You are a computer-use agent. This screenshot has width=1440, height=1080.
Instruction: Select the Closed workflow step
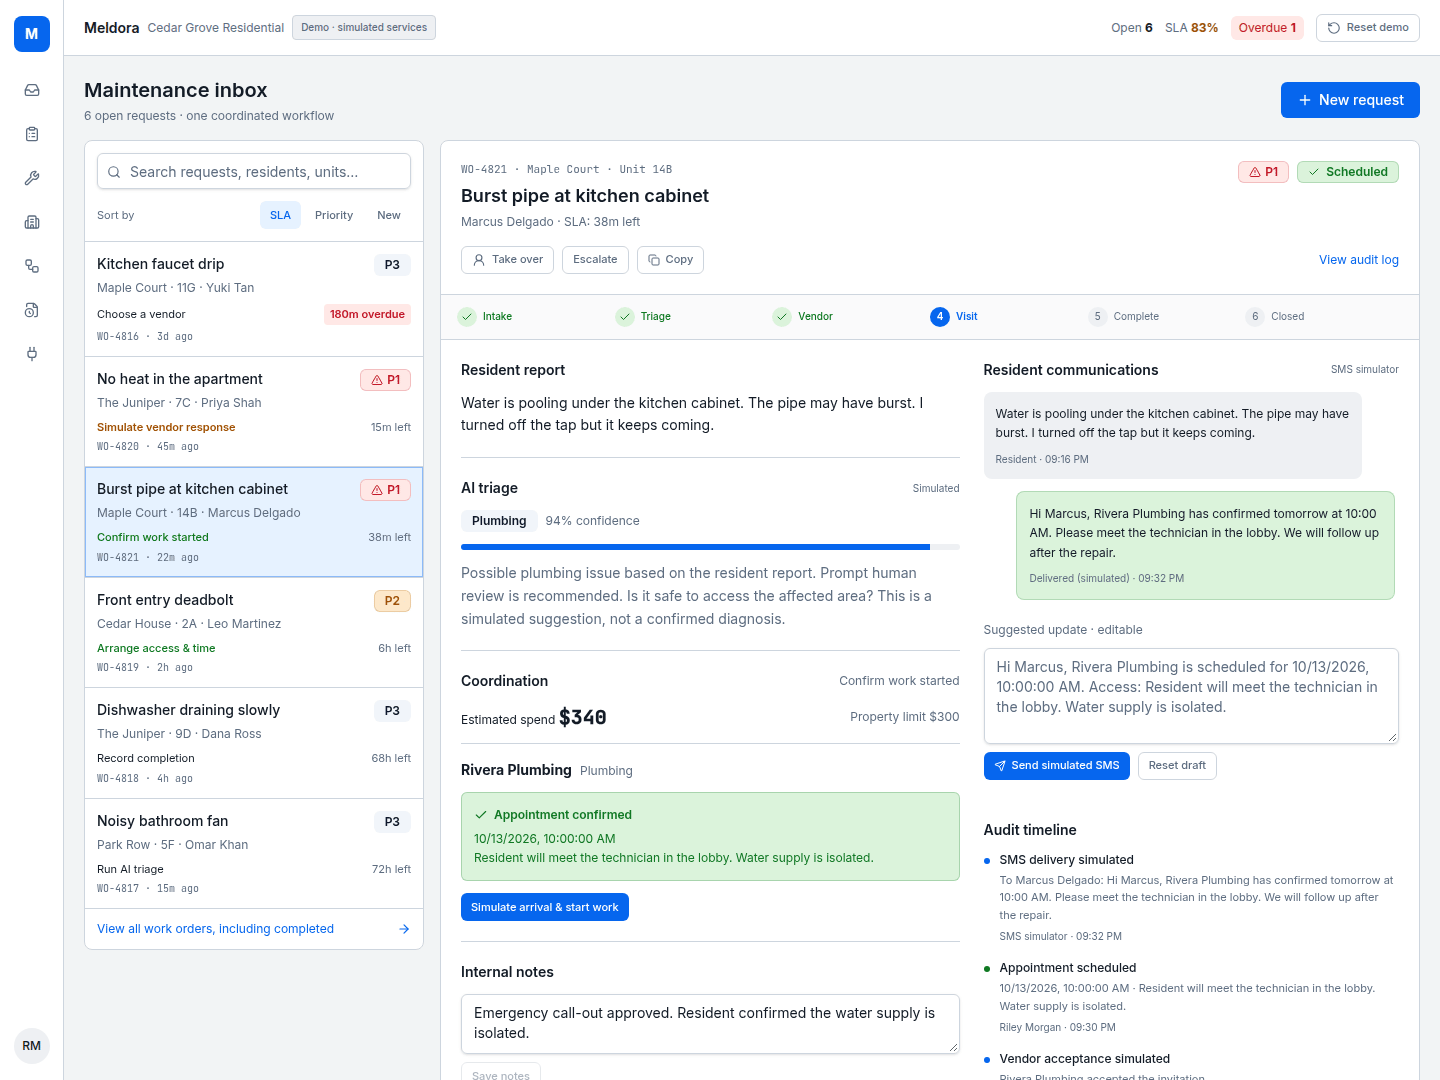coord(1275,316)
